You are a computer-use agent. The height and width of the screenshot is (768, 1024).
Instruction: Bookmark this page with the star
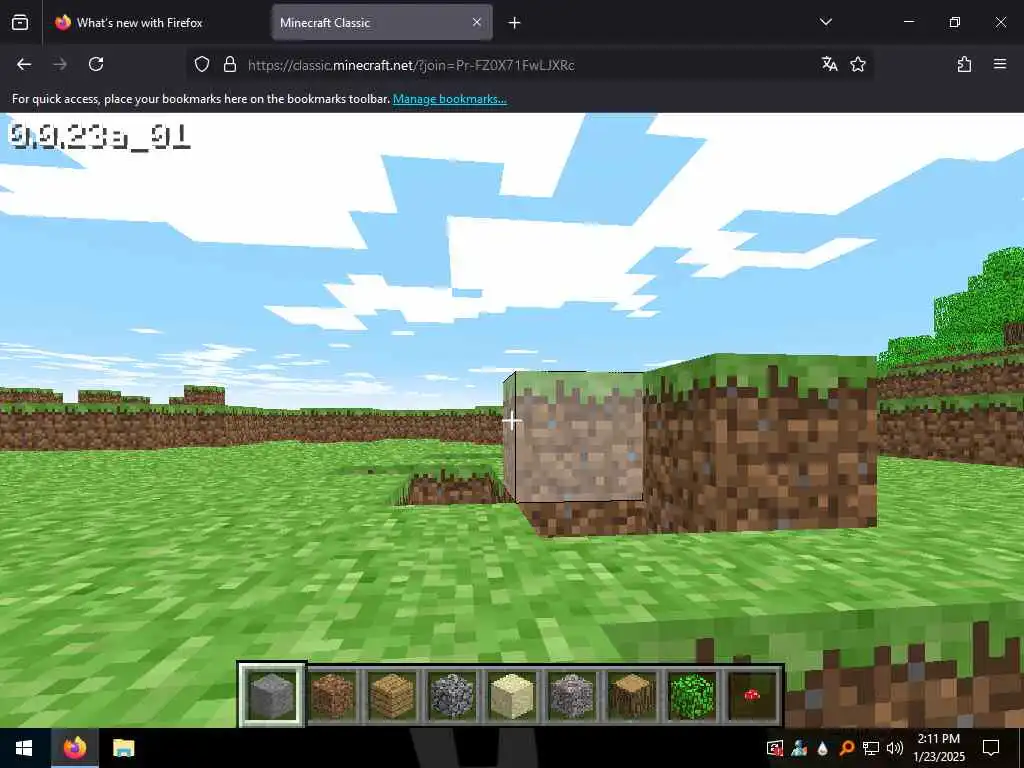tap(857, 64)
